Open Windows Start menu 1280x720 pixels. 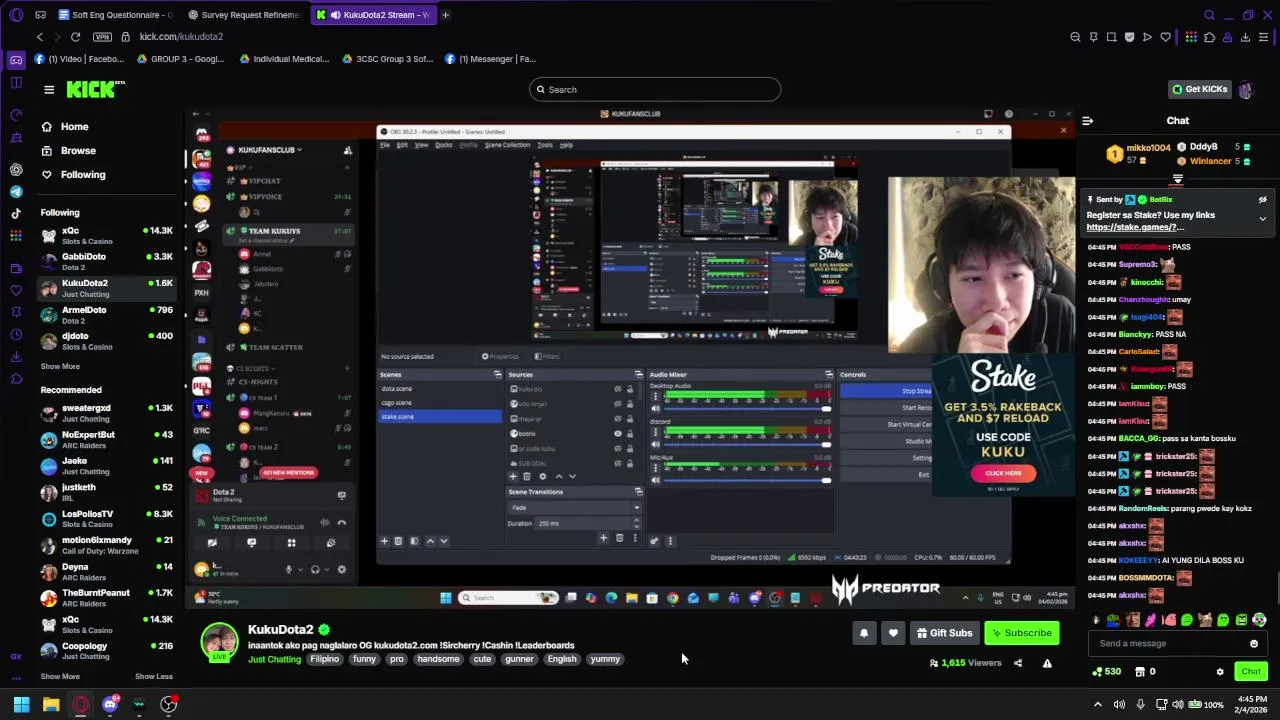pyautogui.click(x=21, y=705)
